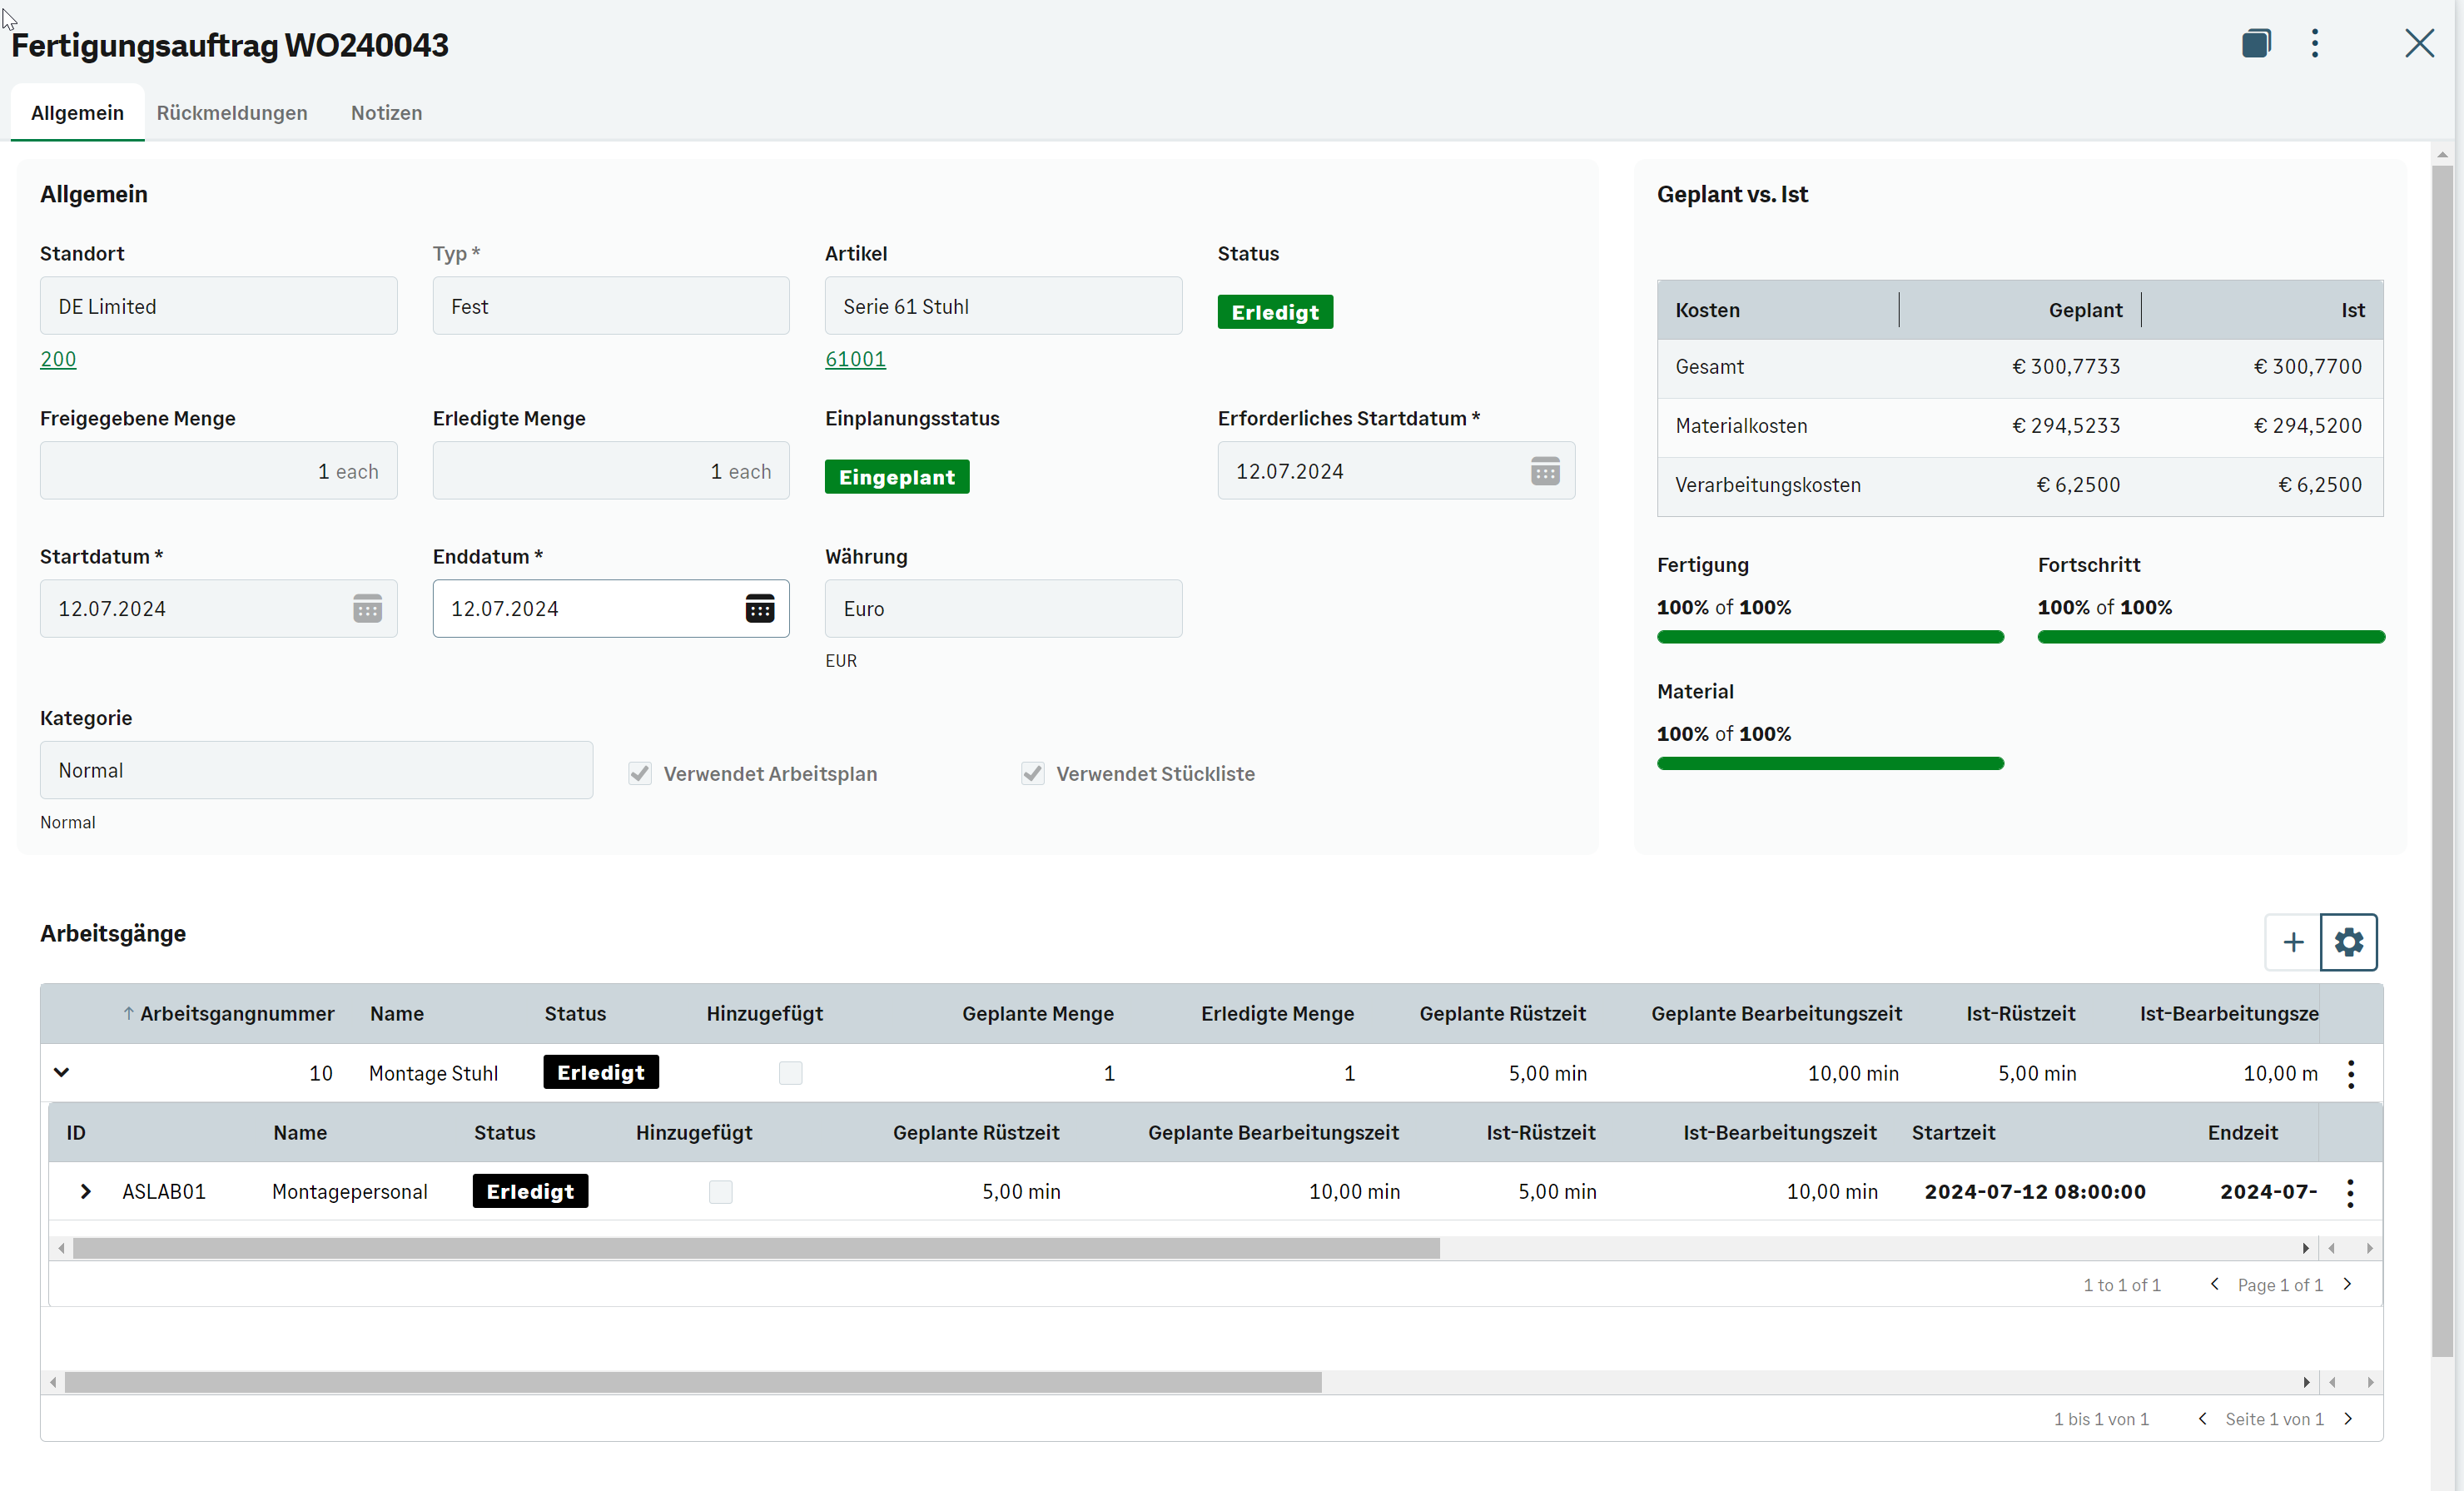Open the Standort link 200
2464x1491 pixels.
(58, 359)
